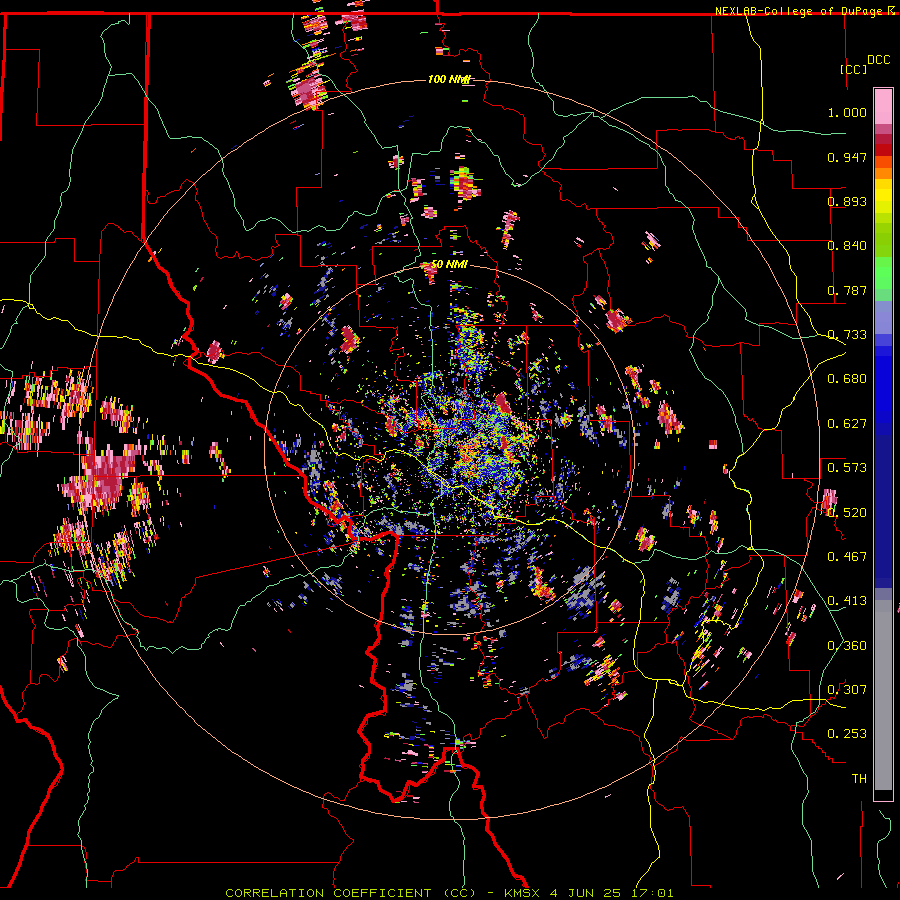Image resolution: width=900 pixels, height=900 pixels.
Task: Click the 0.893 value on the color scale
Action: (x=847, y=201)
